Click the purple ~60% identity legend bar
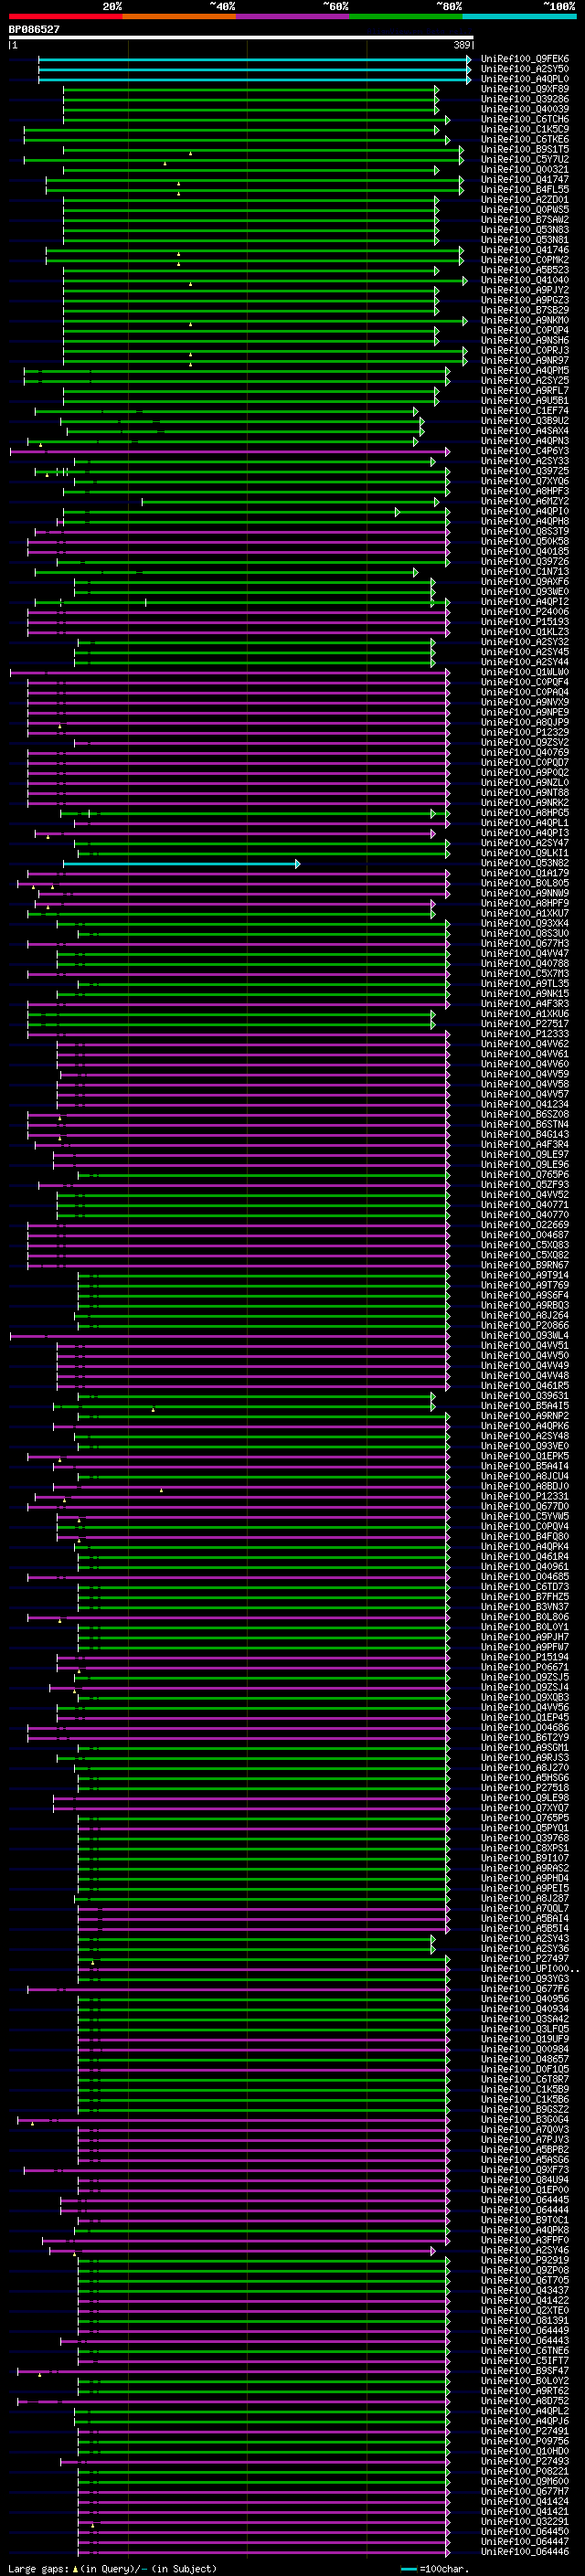This screenshot has width=585, height=2576. coord(292,16)
